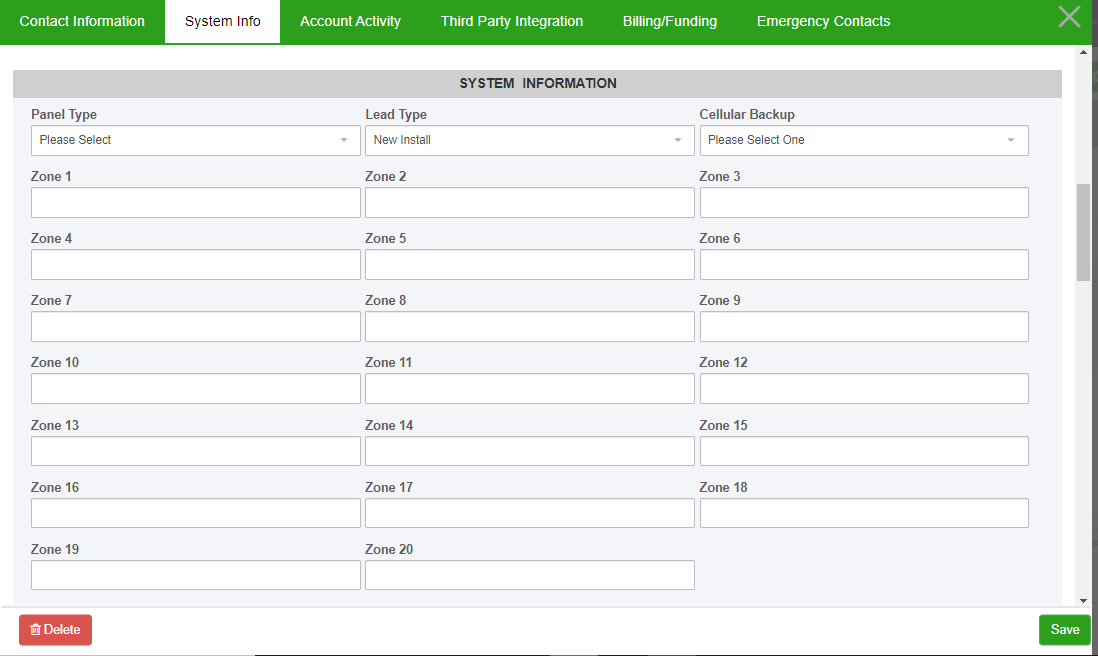Click into the Zone 5 field
The height and width of the screenshot is (656, 1098).
coord(529,265)
